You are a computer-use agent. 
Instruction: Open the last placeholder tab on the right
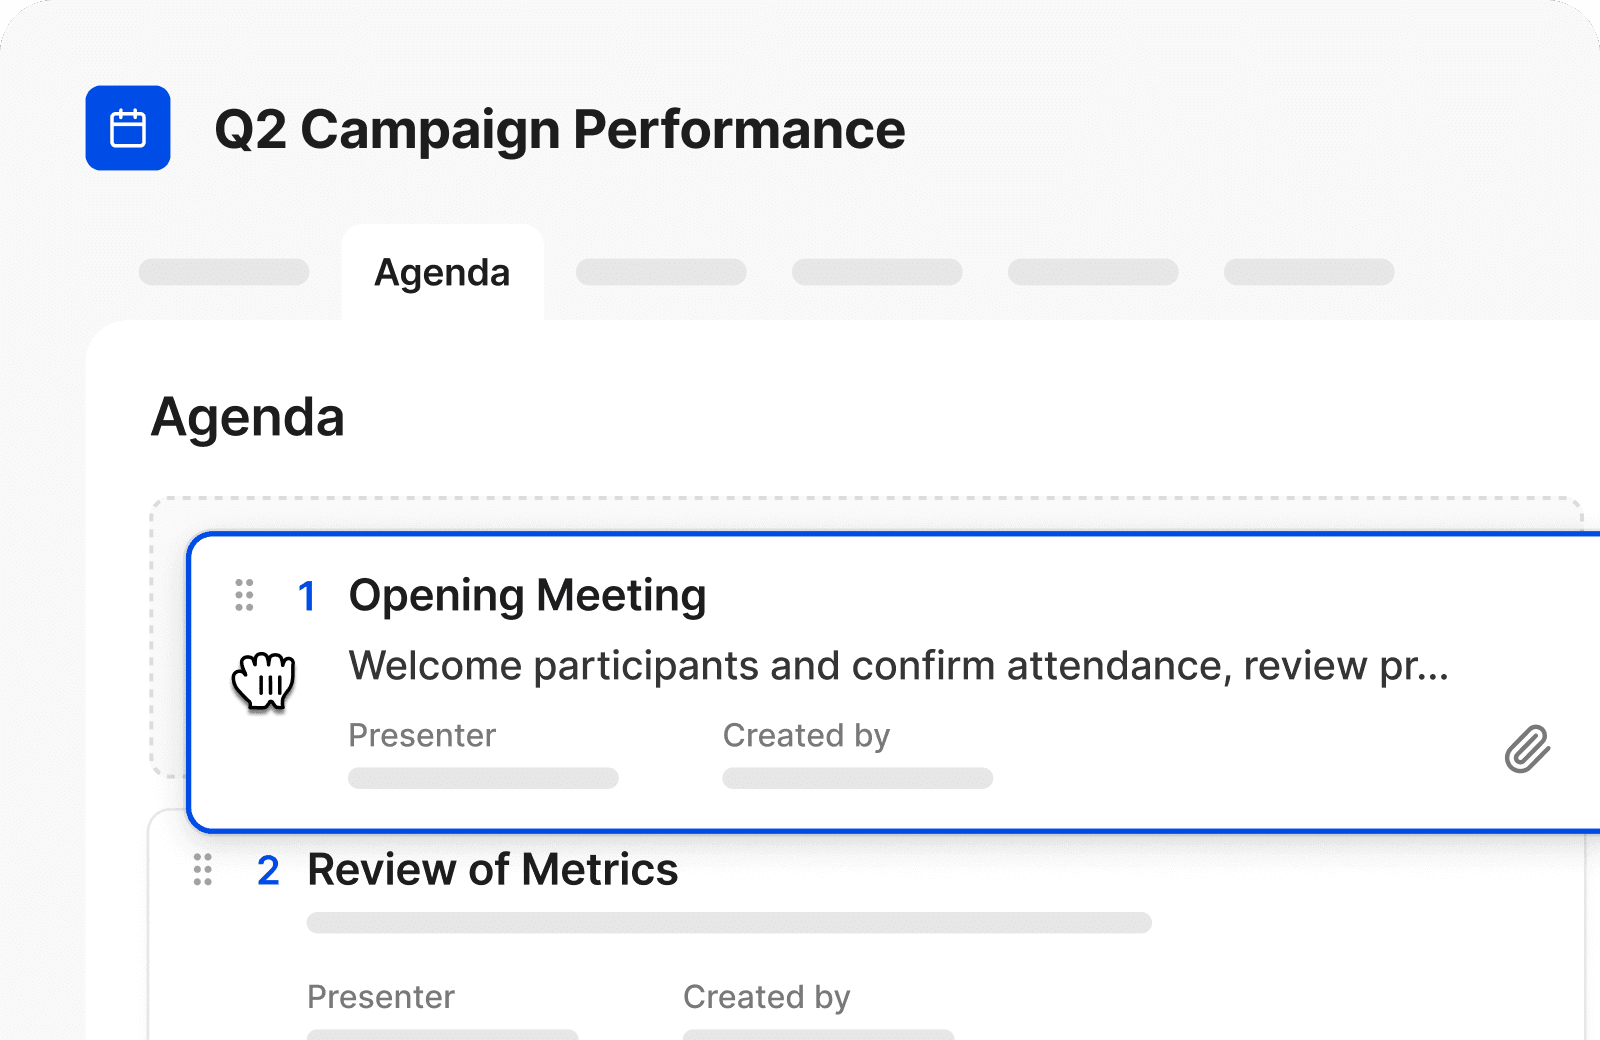click(1309, 272)
